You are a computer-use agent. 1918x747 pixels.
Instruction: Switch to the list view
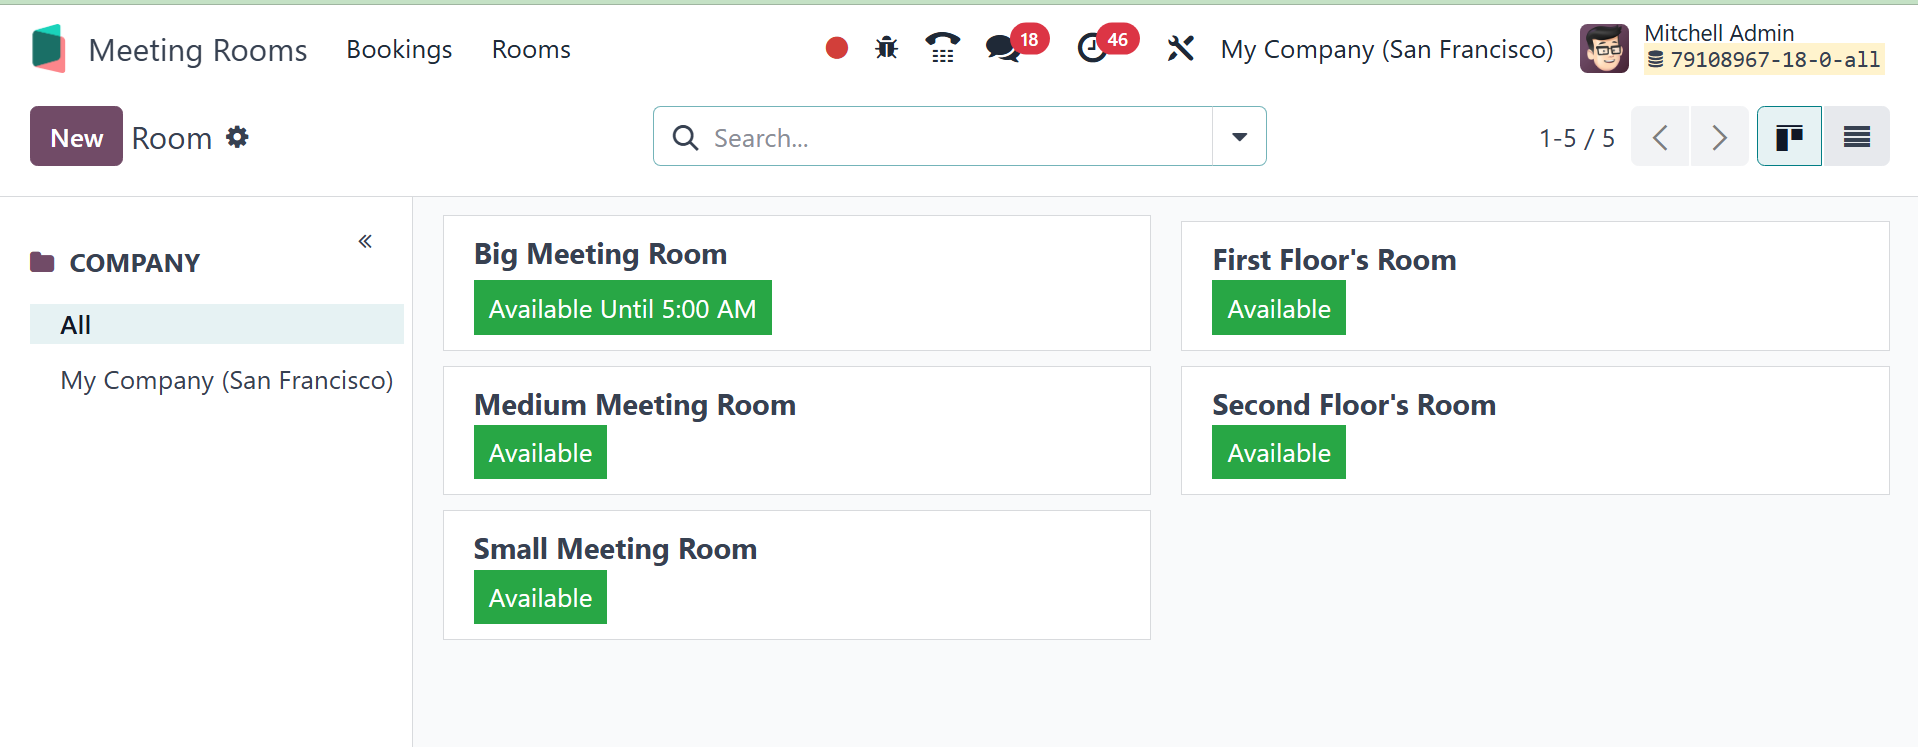pos(1856,137)
